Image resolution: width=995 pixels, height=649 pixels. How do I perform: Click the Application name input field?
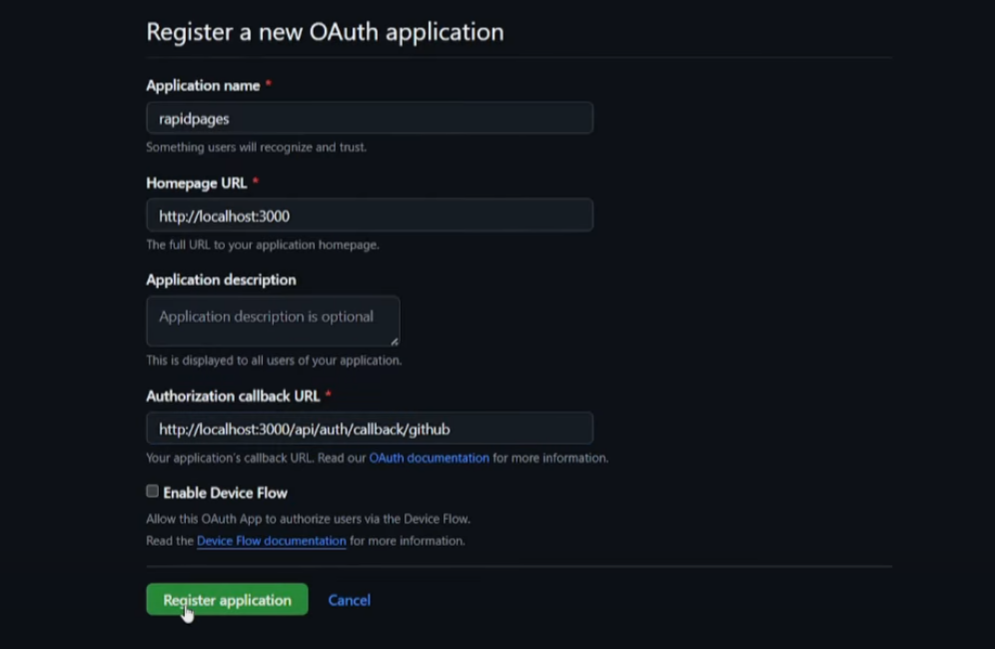pos(369,118)
